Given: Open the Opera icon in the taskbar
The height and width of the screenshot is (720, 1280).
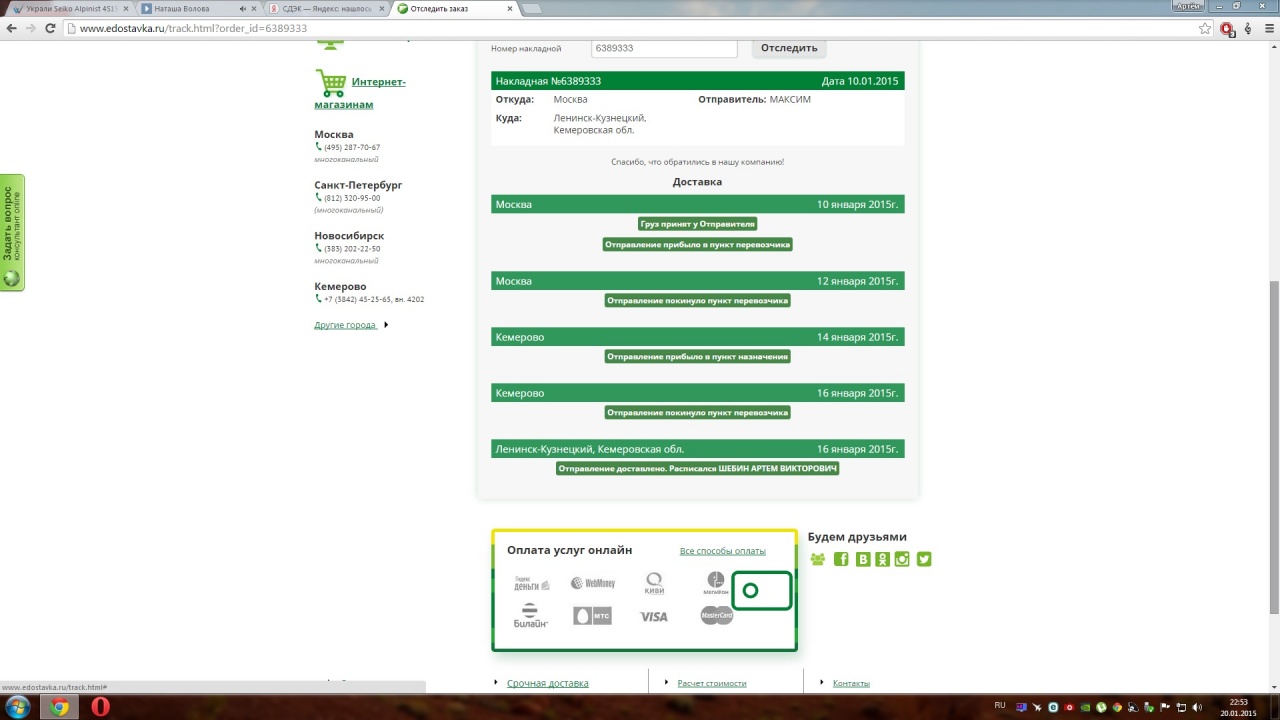Looking at the screenshot, I should [100, 707].
